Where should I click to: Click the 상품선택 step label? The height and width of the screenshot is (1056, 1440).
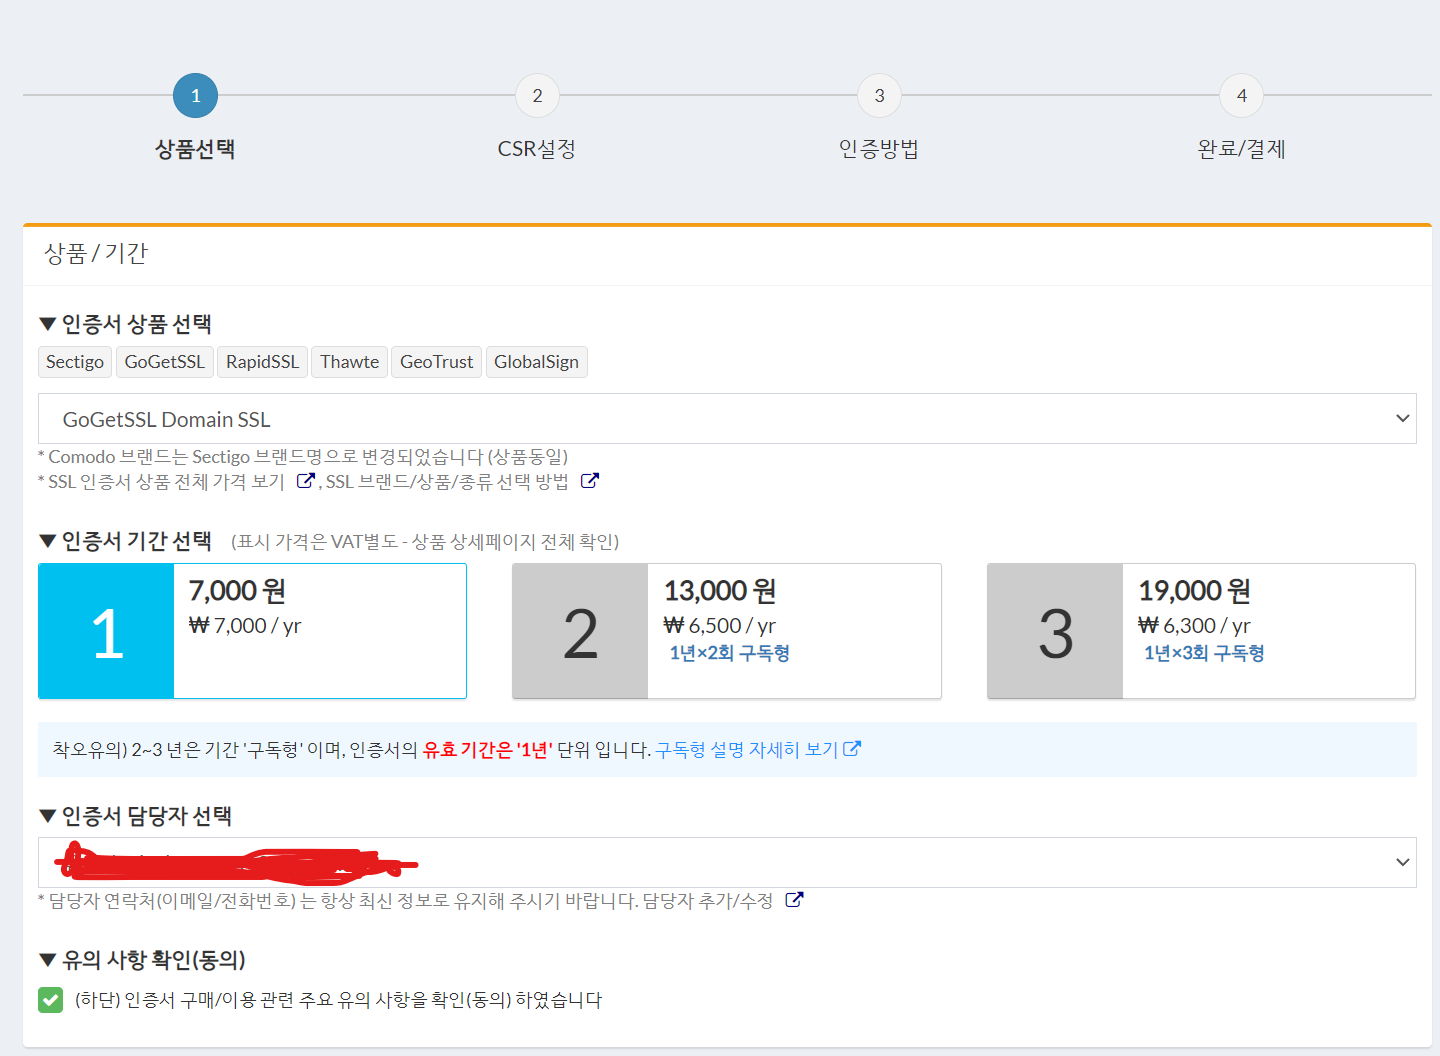pos(195,149)
